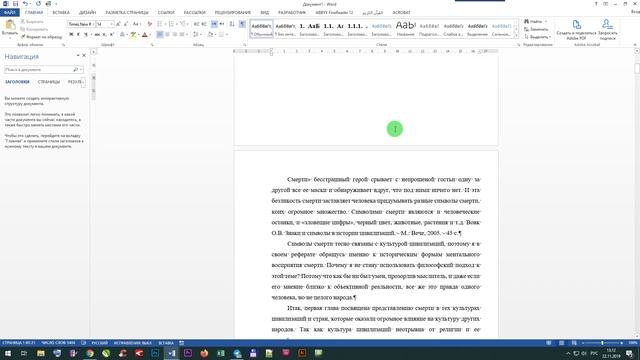
Task: Toggle bold formatting
Action: pos(71,34)
